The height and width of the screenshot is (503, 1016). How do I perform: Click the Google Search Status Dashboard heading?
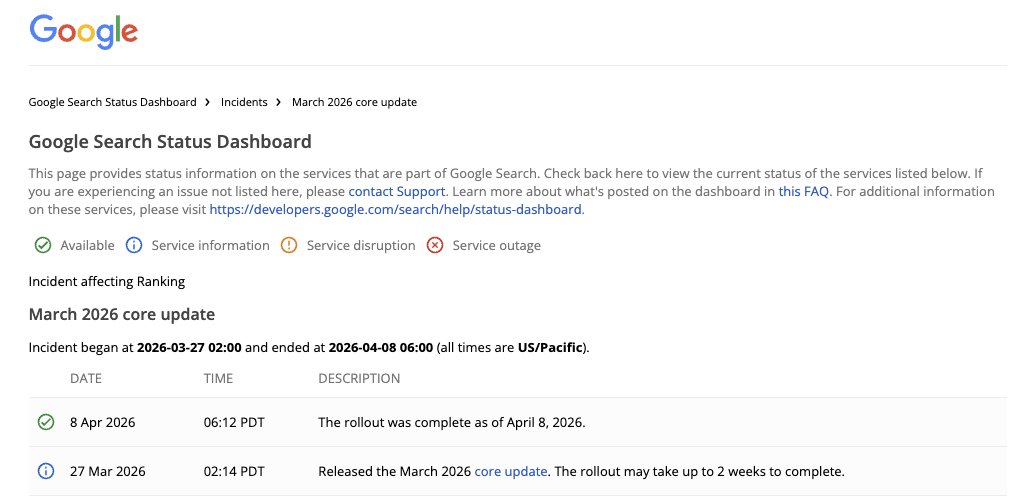(170, 142)
